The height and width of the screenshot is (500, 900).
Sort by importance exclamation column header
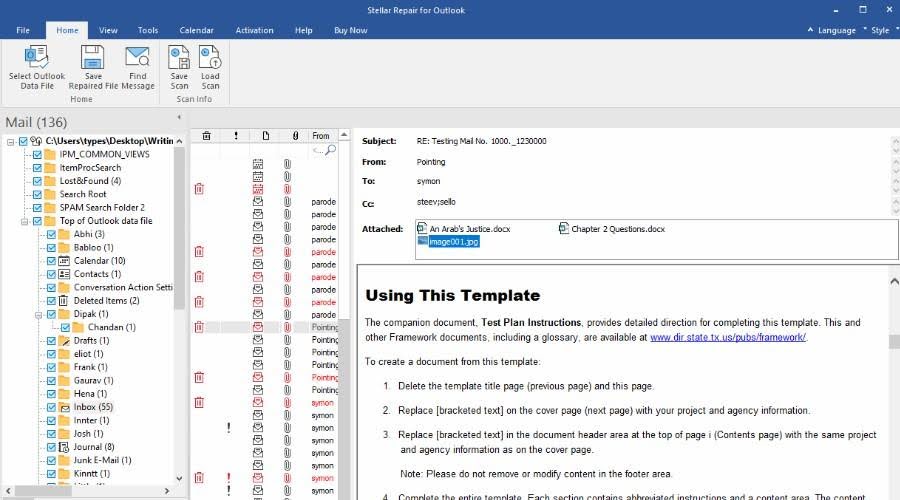(x=236, y=135)
